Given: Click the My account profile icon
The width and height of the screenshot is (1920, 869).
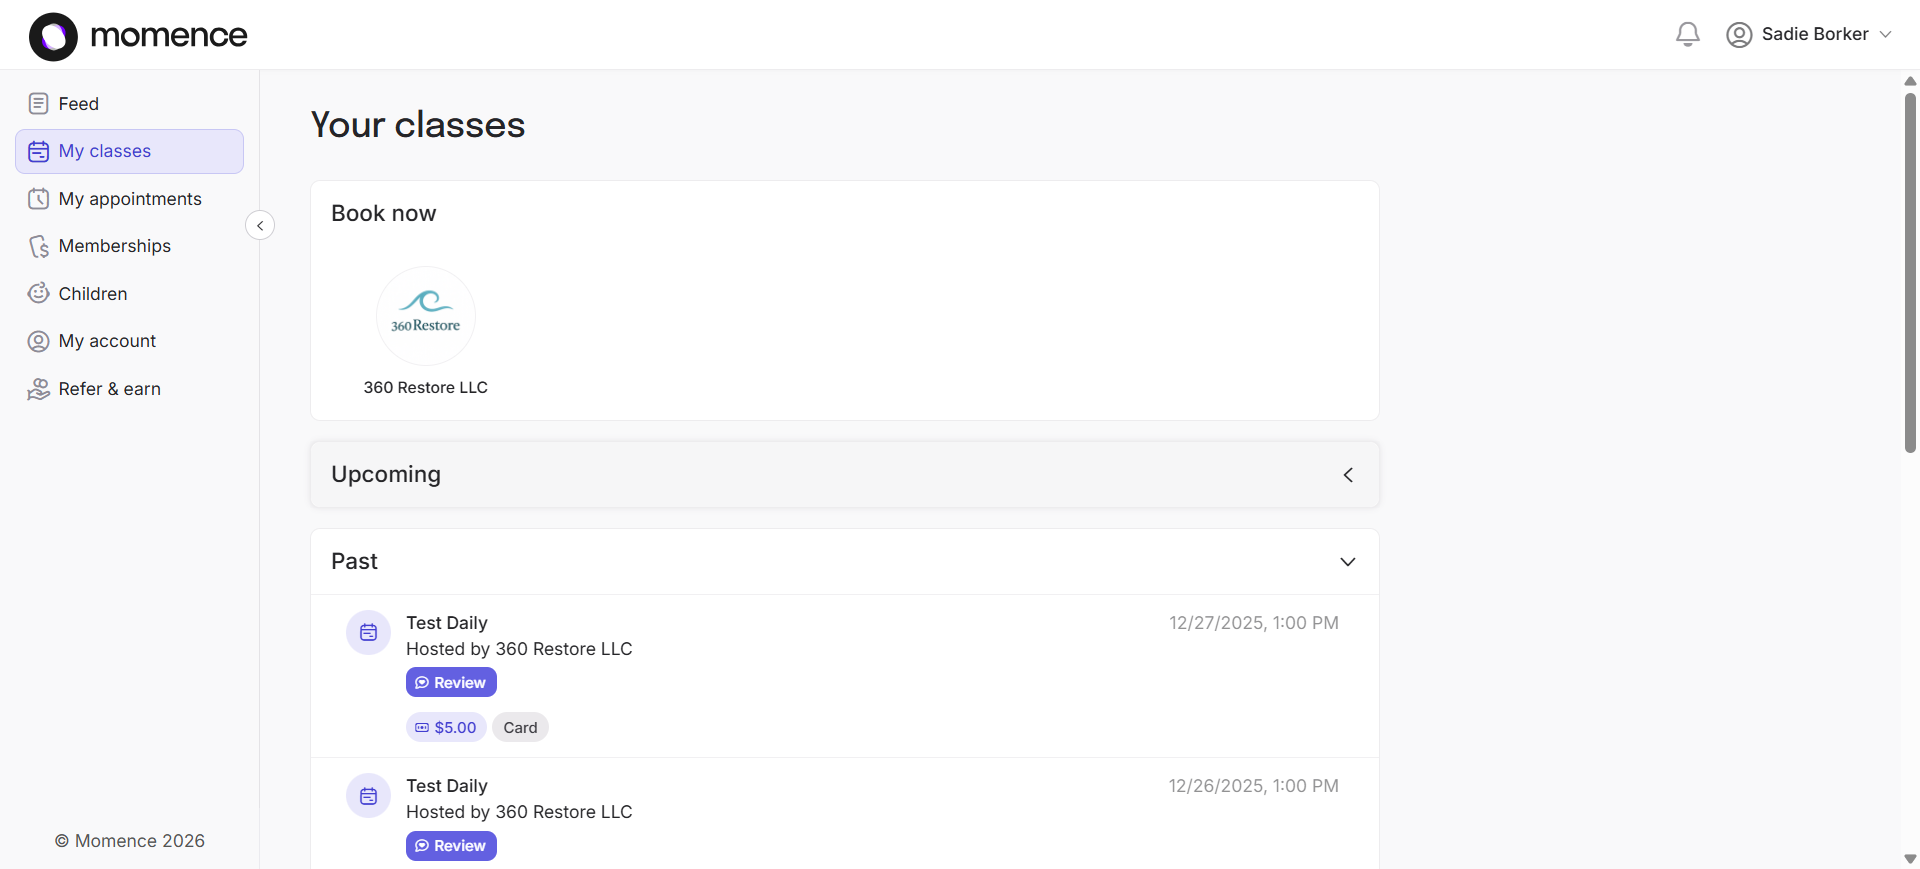Looking at the screenshot, I should (x=38, y=340).
